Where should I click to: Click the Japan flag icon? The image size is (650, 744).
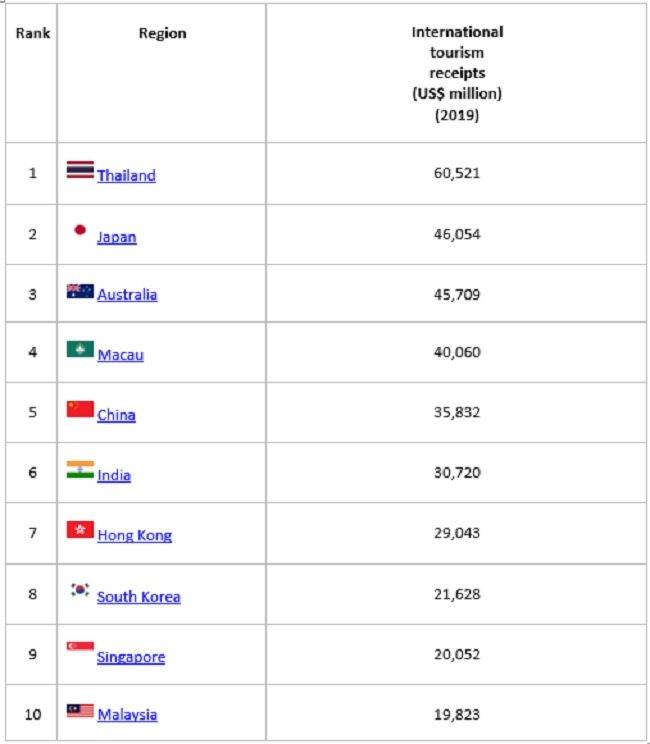click(80, 230)
